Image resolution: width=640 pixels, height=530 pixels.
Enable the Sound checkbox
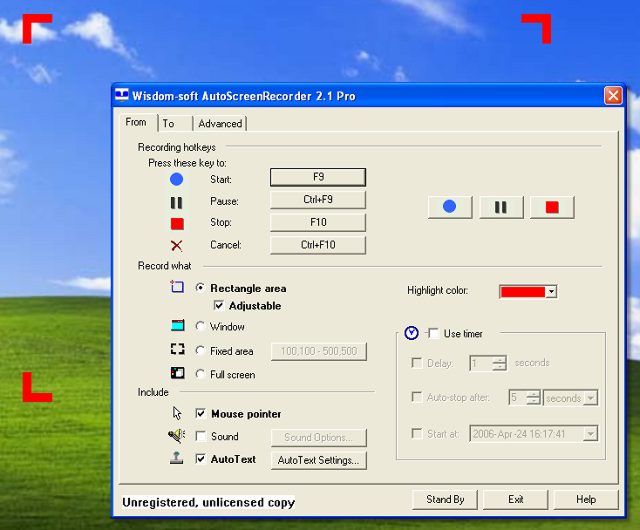pos(200,436)
